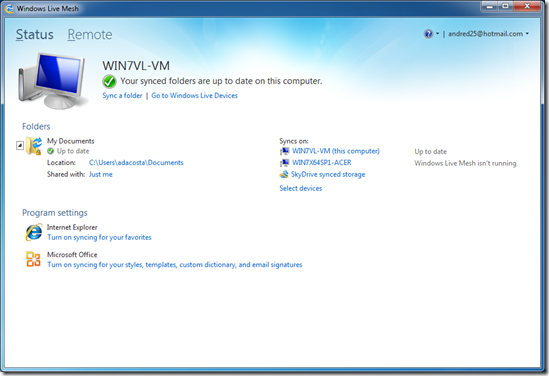Click the Select devices link
Screen dimensions: 549x376
[301, 188]
